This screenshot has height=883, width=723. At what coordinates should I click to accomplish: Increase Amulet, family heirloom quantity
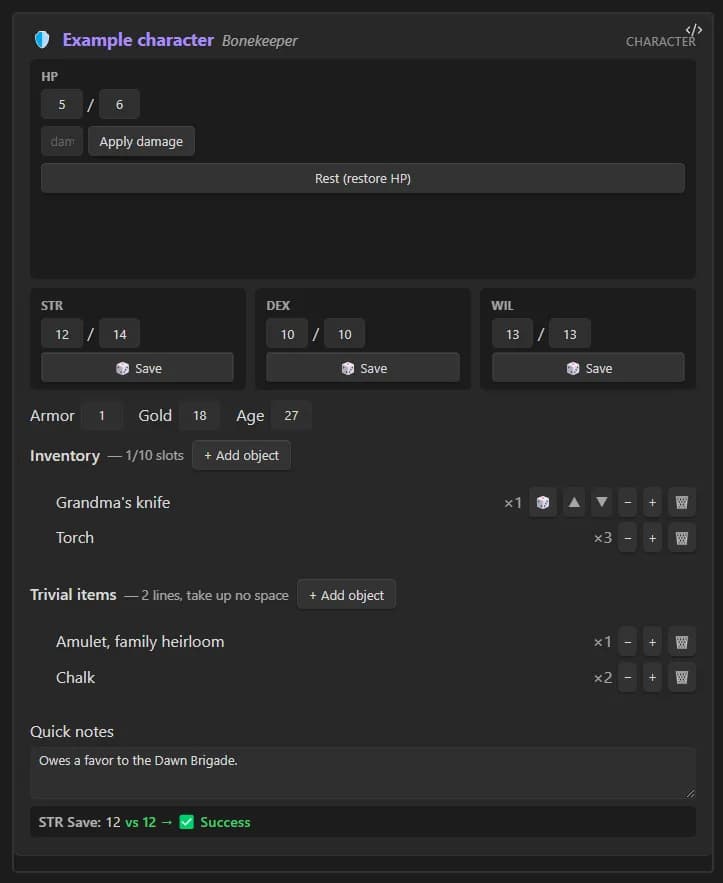[652, 642]
